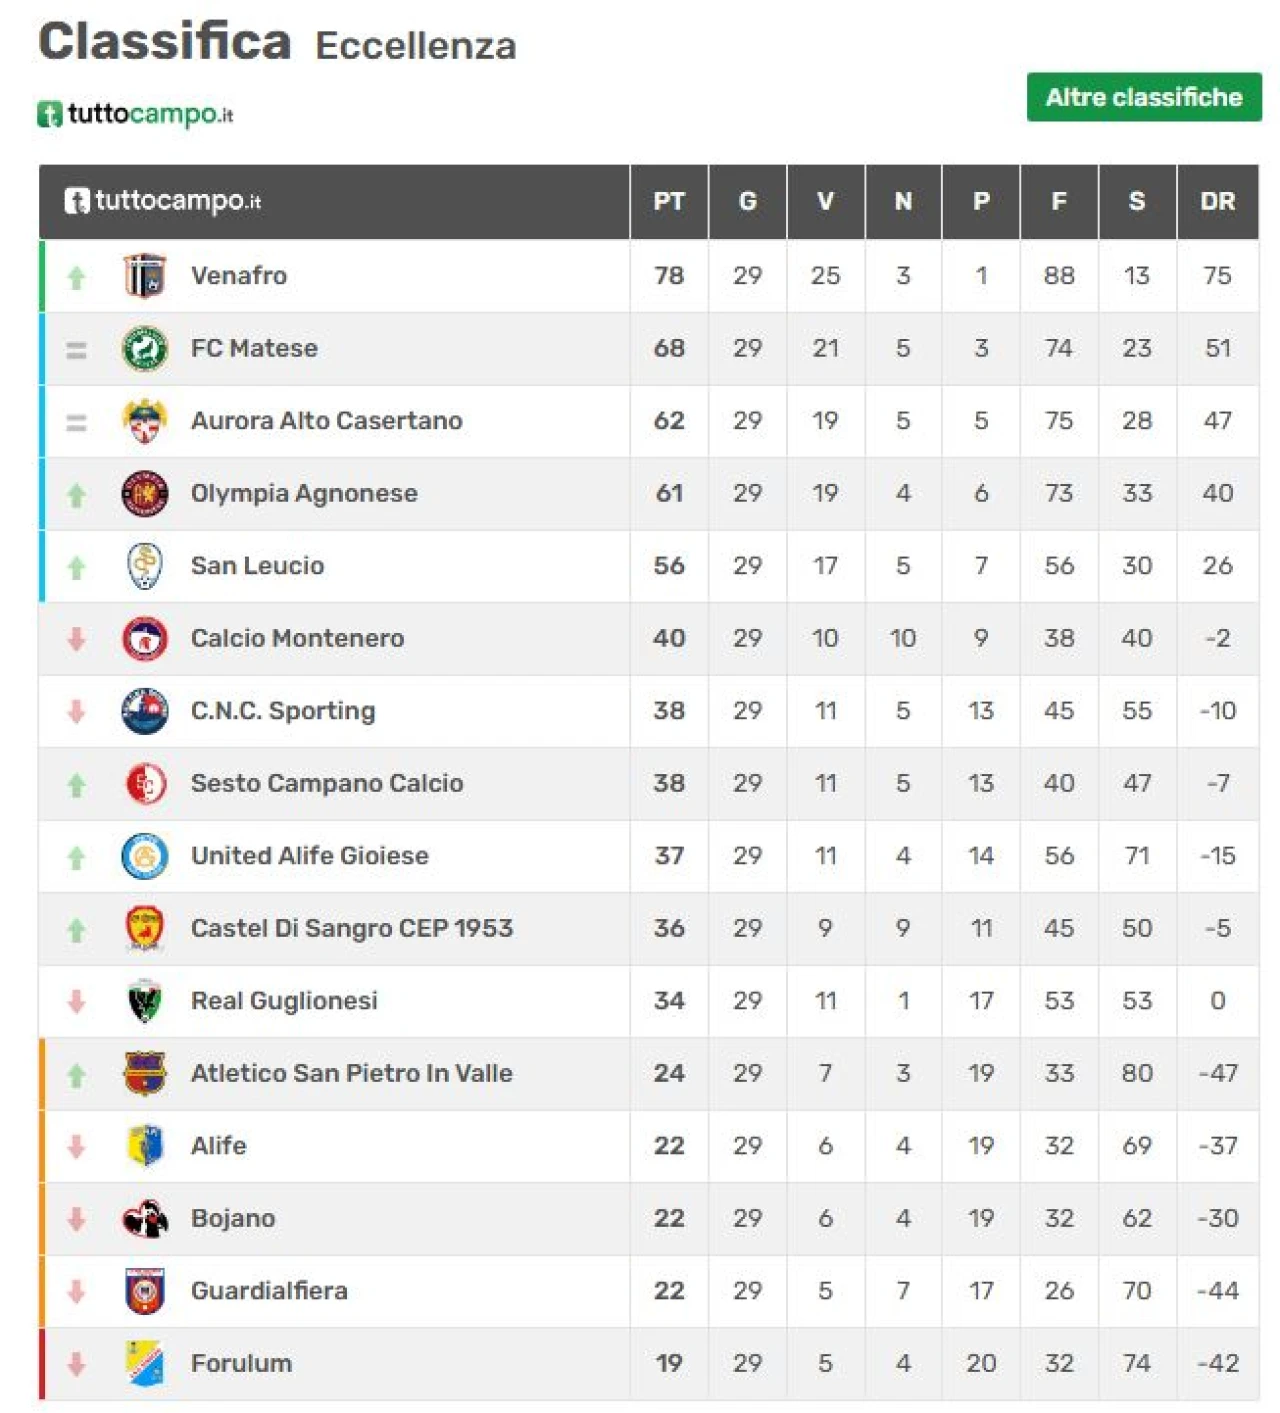
Task: Open the Atletico San Pietro In Valle link
Action: click(351, 1073)
